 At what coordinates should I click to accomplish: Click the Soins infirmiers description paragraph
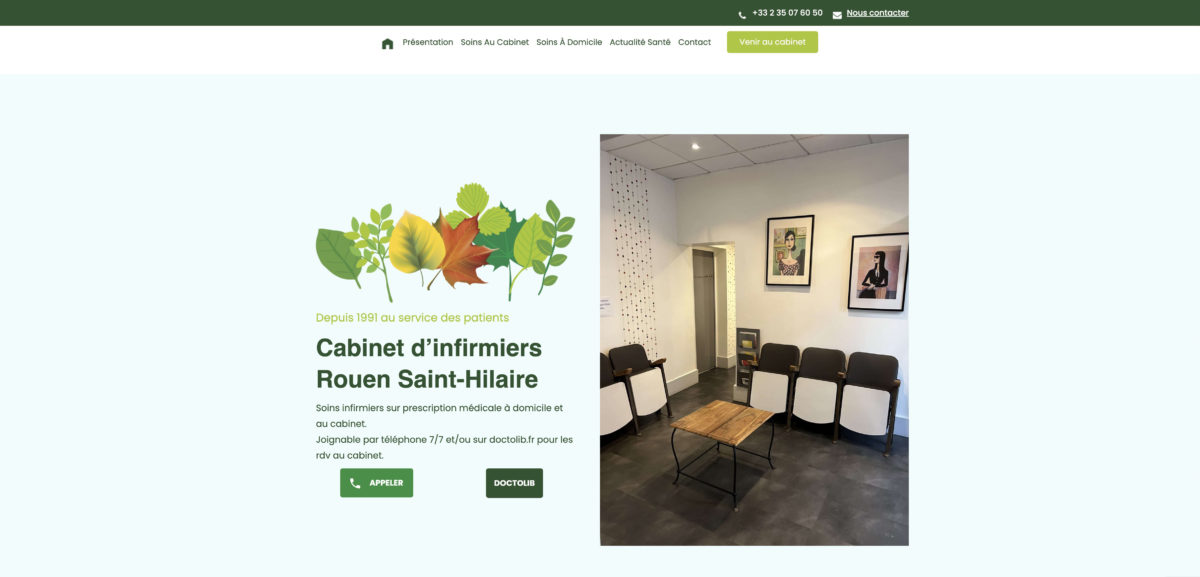coord(445,431)
